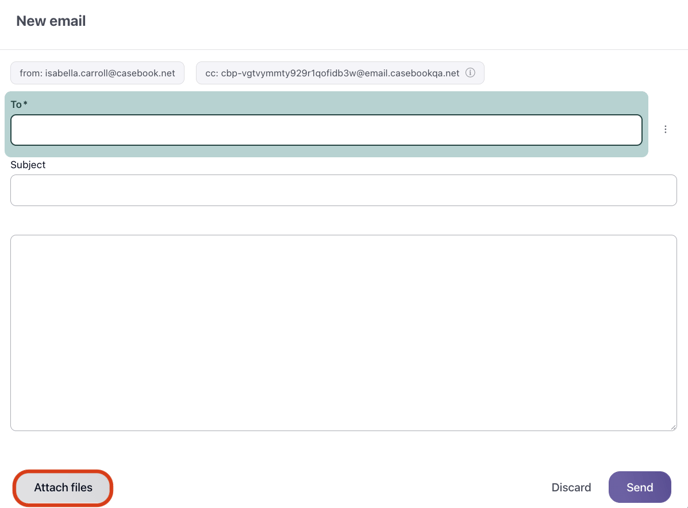Viewport: 688px width, 508px height.
Task: Click the "from:" prefix text in sender chip
Action: 31,73
